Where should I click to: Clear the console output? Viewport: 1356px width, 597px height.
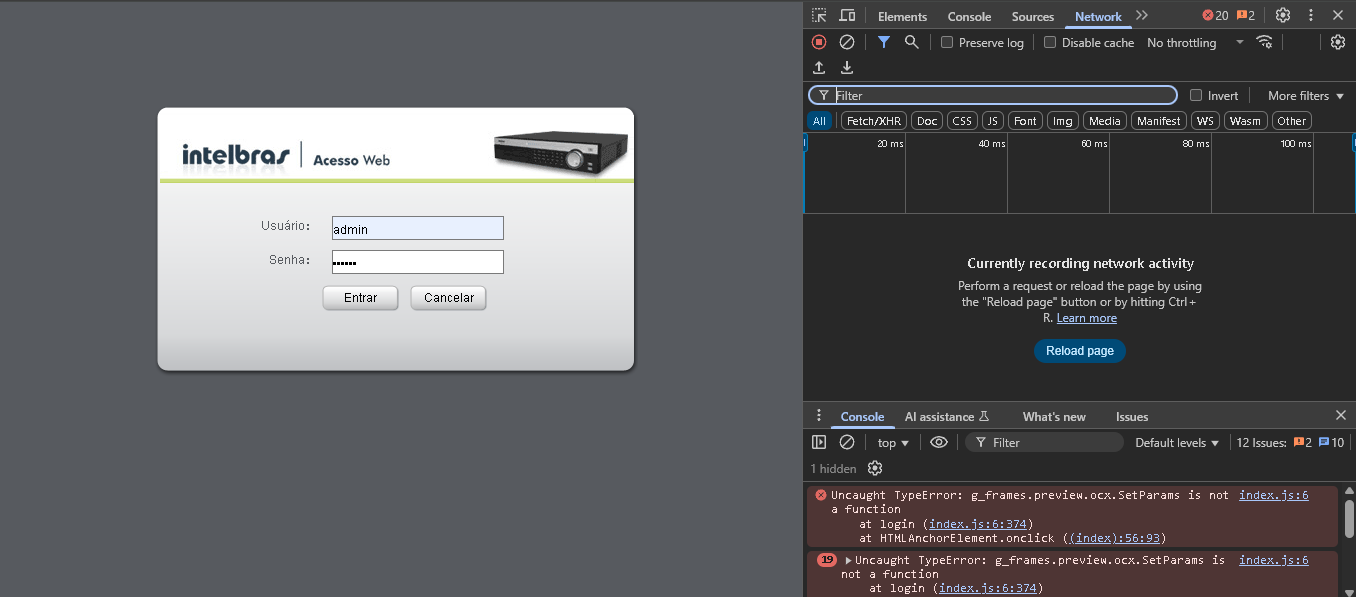pos(847,442)
